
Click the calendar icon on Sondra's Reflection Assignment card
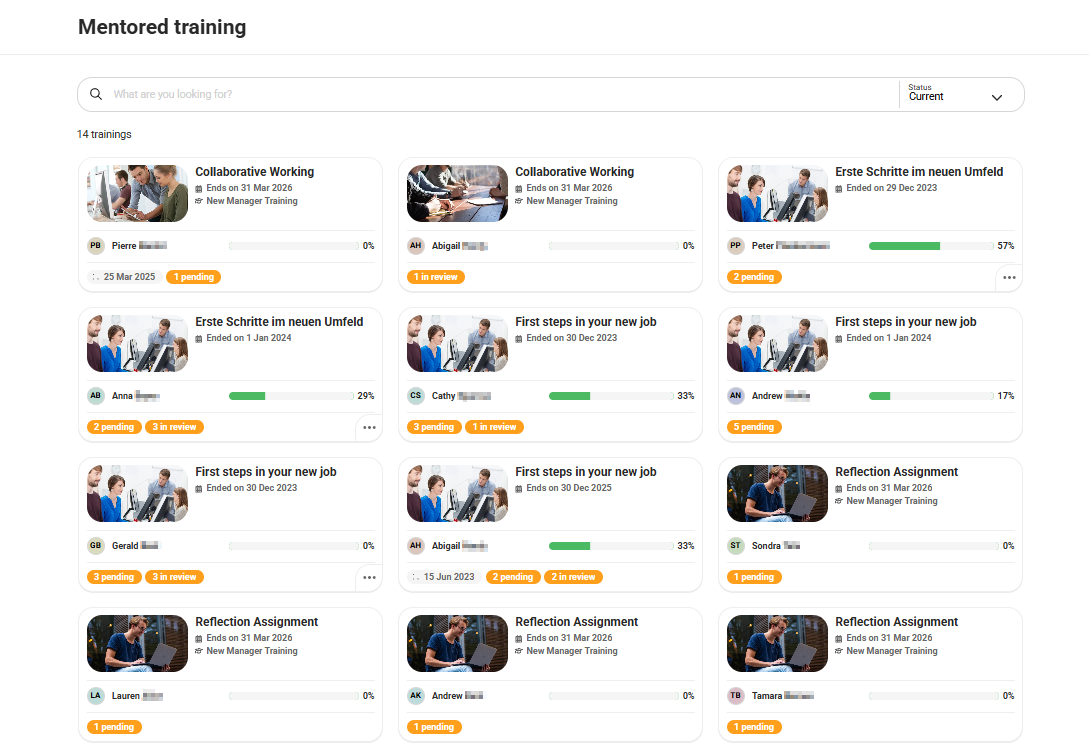(838, 487)
